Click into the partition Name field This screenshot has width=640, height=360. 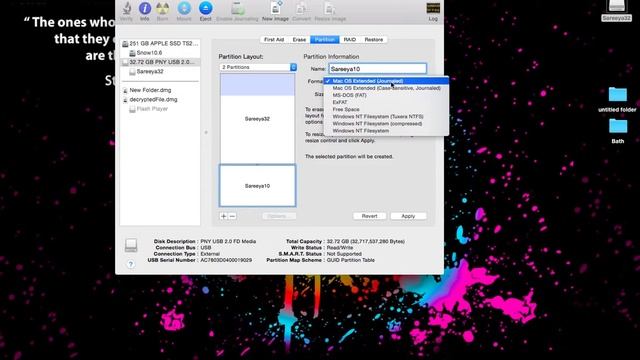click(x=378, y=69)
